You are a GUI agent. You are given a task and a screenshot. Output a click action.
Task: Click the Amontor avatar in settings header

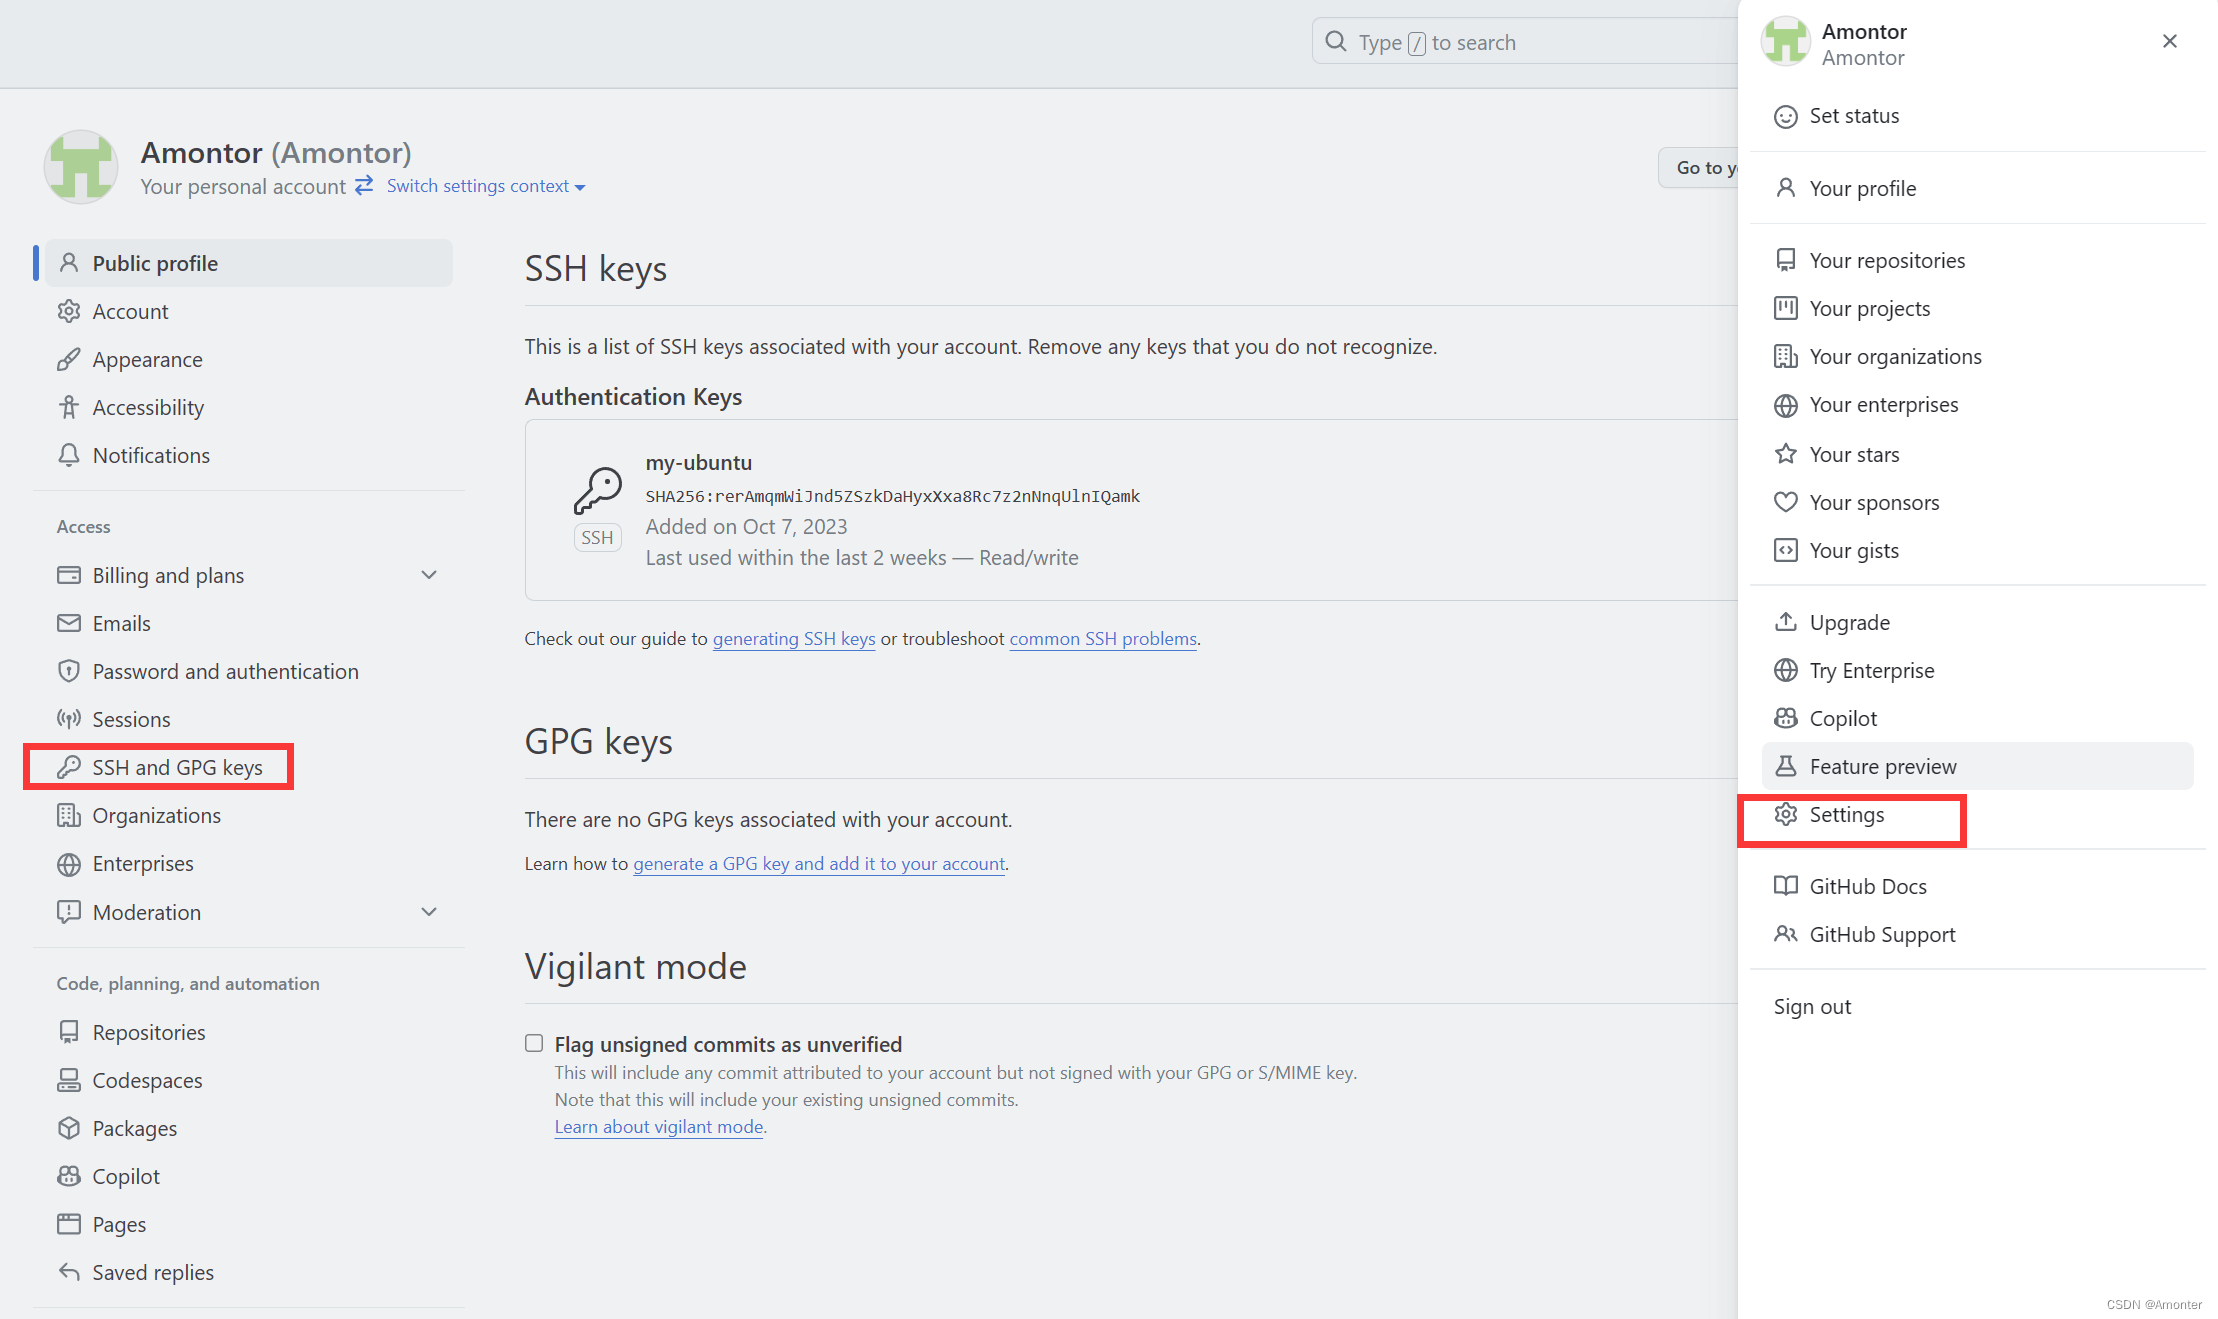point(81,167)
